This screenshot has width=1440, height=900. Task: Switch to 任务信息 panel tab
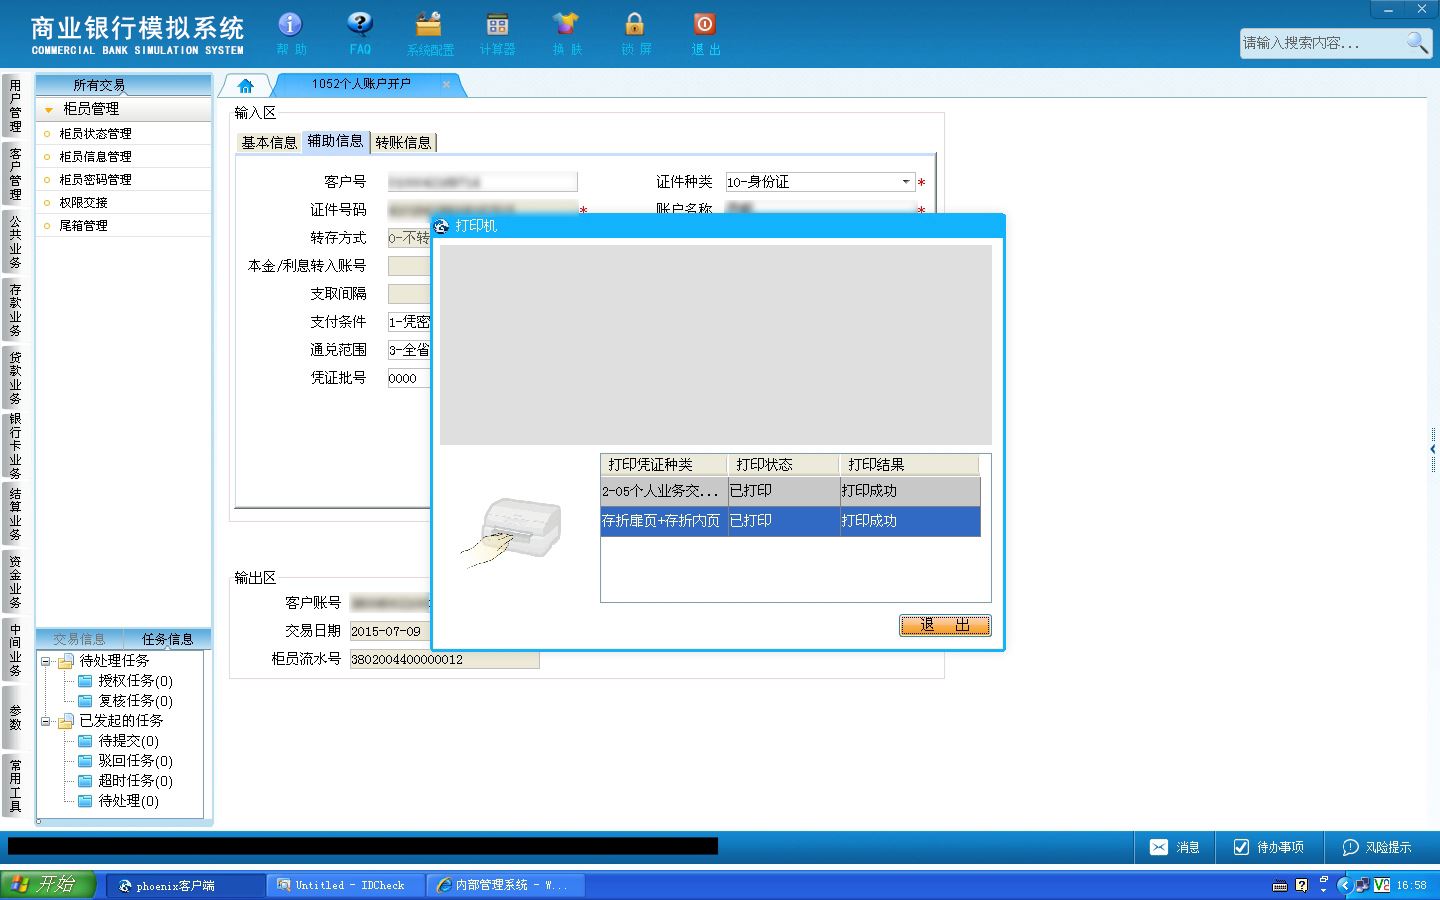pyautogui.click(x=167, y=639)
